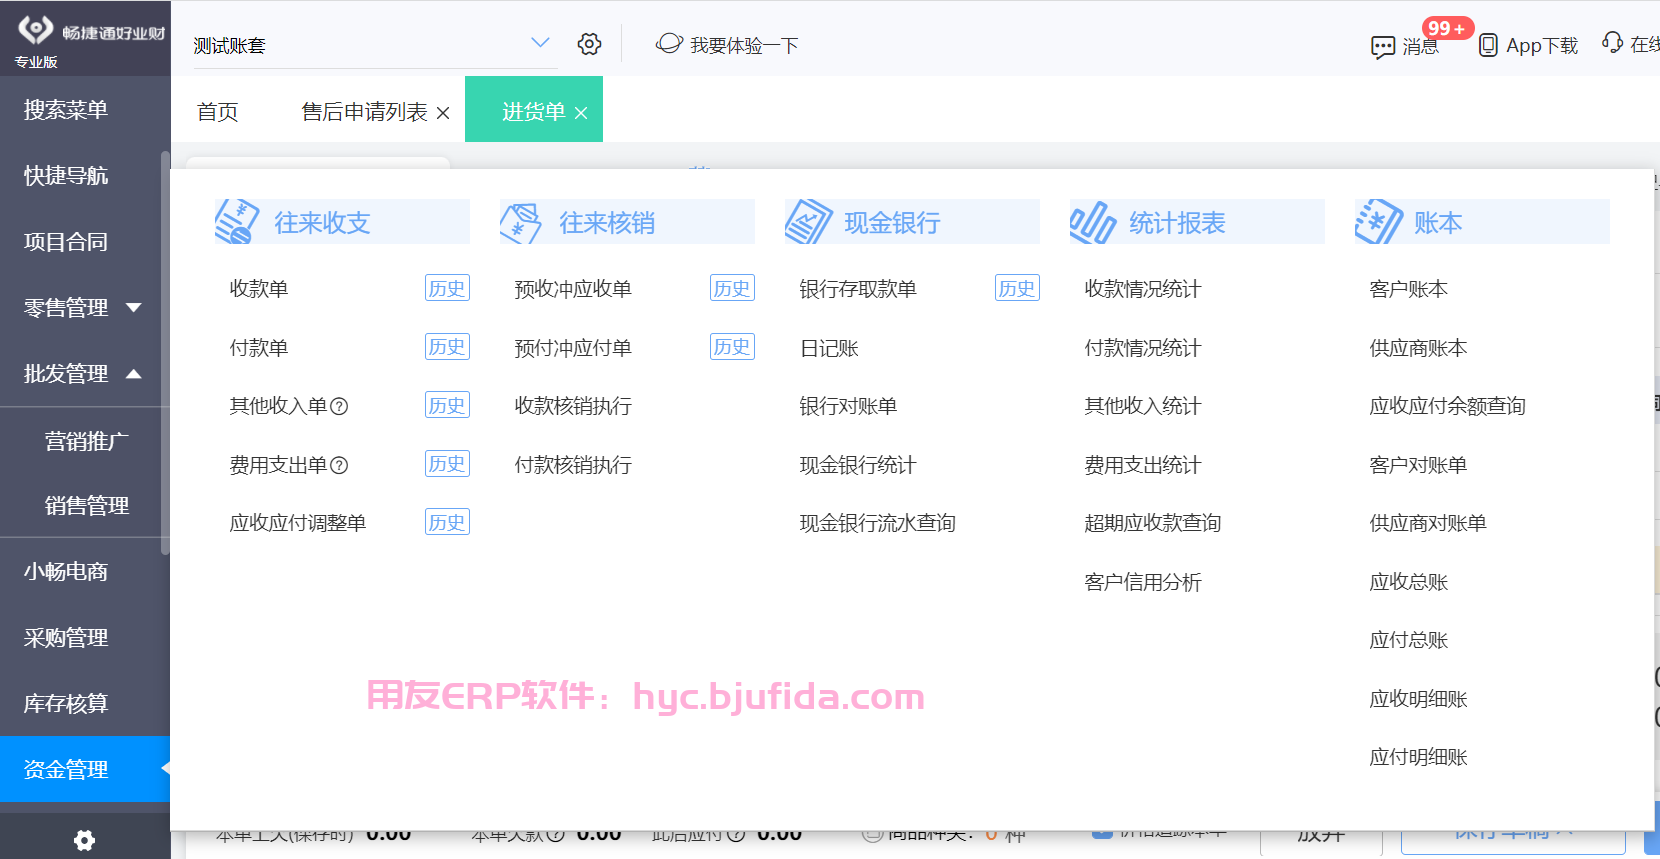
Task: Open the 客户对账单 link
Action: tap(1418, 465)
